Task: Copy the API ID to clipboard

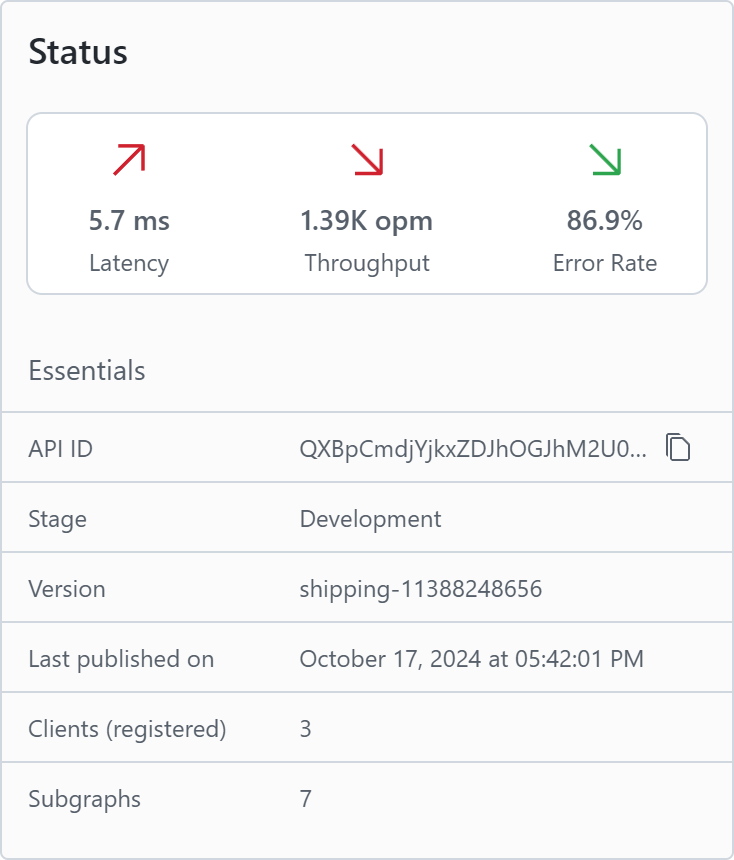Action: (x=678, y=448)
